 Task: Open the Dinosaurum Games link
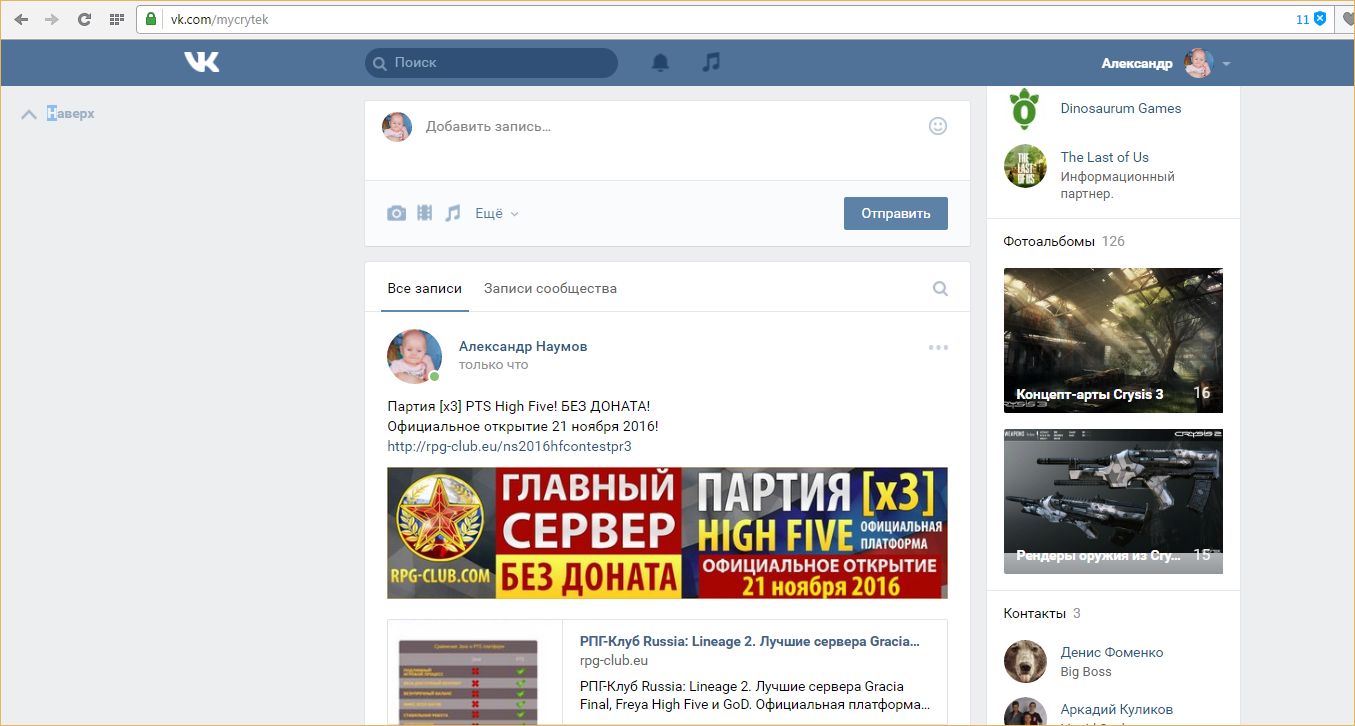coord(1121,108)
